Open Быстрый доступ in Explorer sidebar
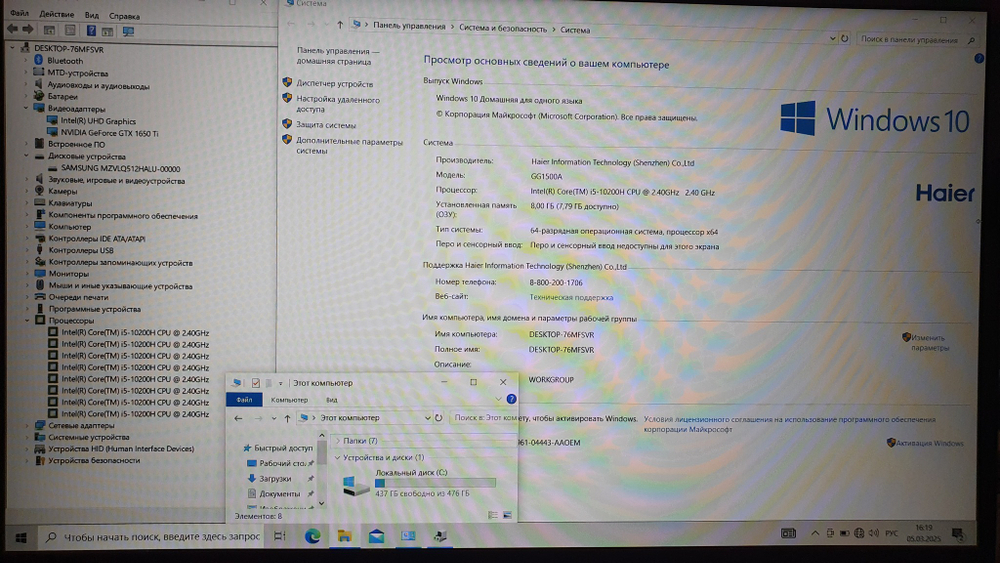This screenshot has height=563, width=1000. (283, 448)
